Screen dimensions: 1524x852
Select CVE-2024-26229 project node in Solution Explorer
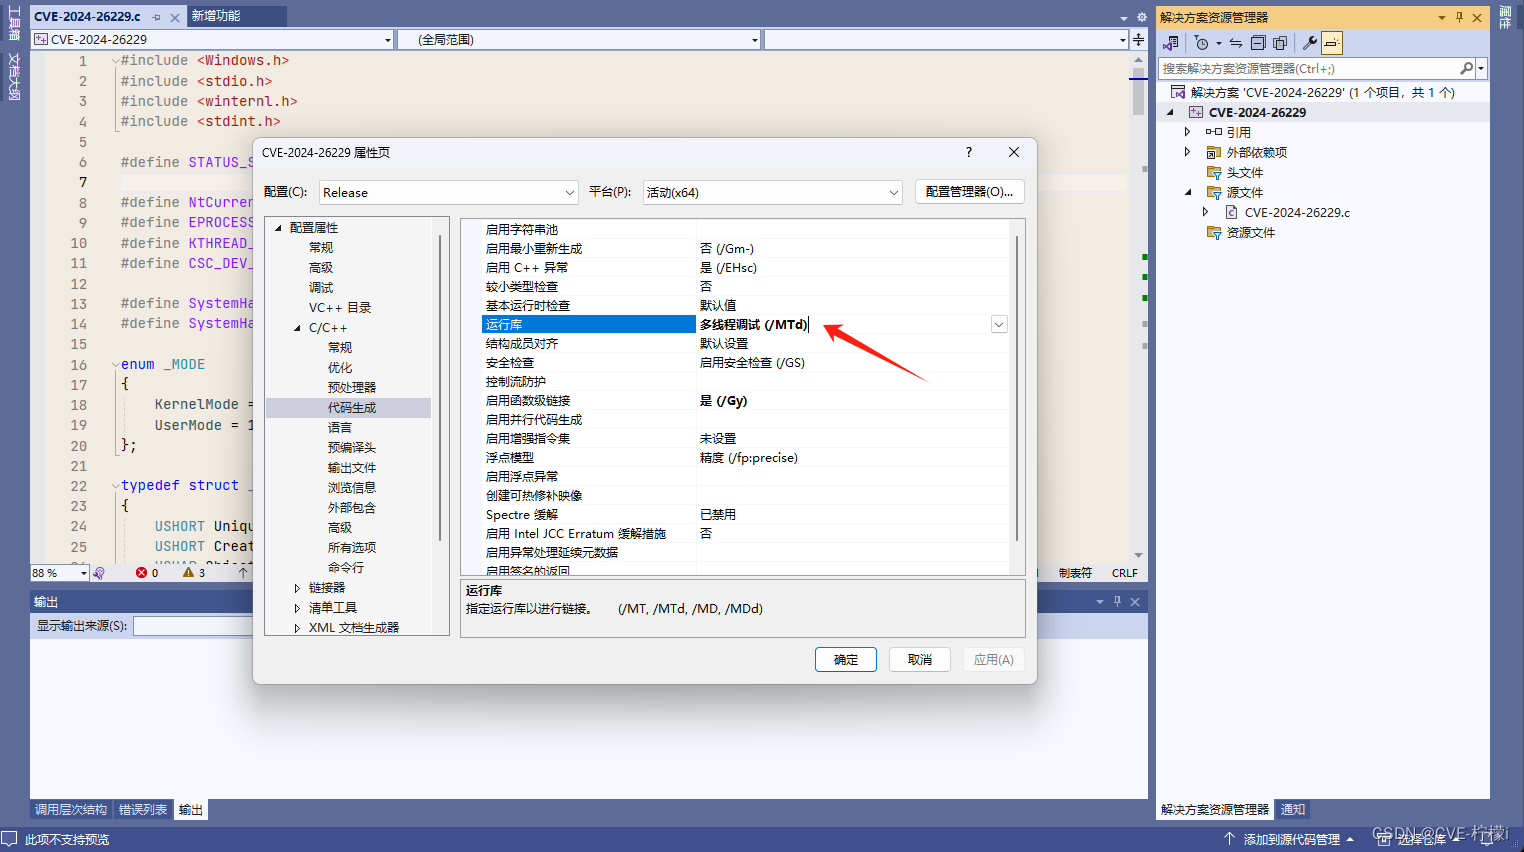(1257, 112)
